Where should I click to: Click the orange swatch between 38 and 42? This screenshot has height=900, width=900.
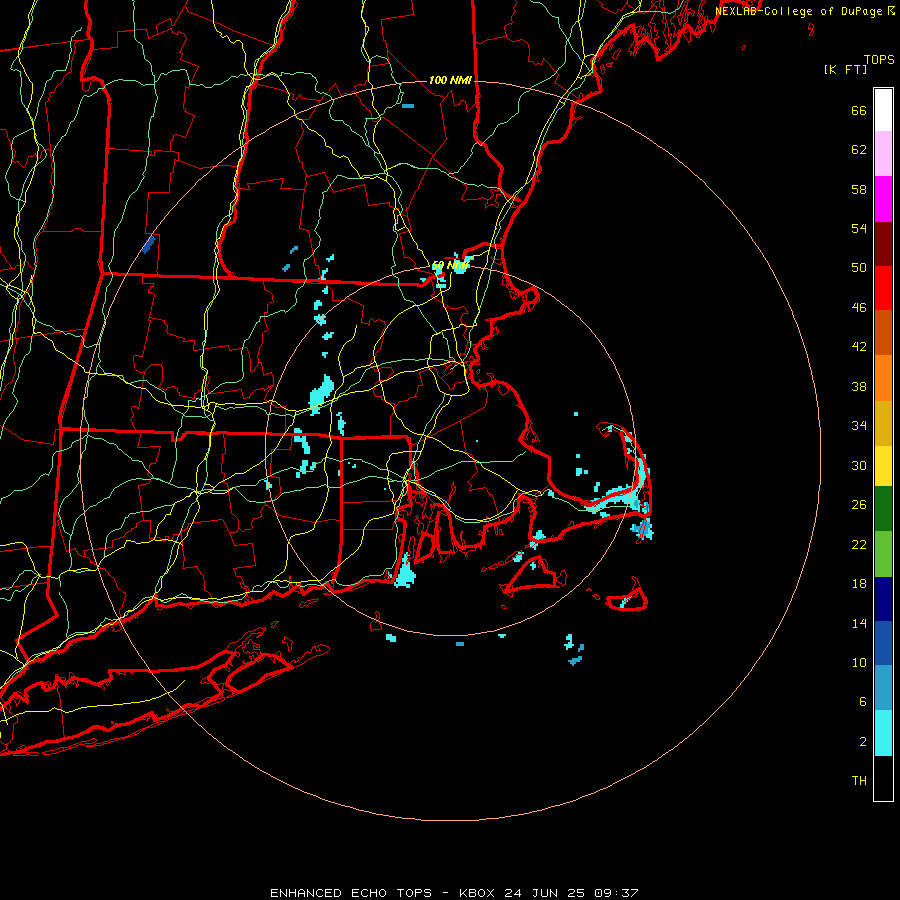point(883,378)
